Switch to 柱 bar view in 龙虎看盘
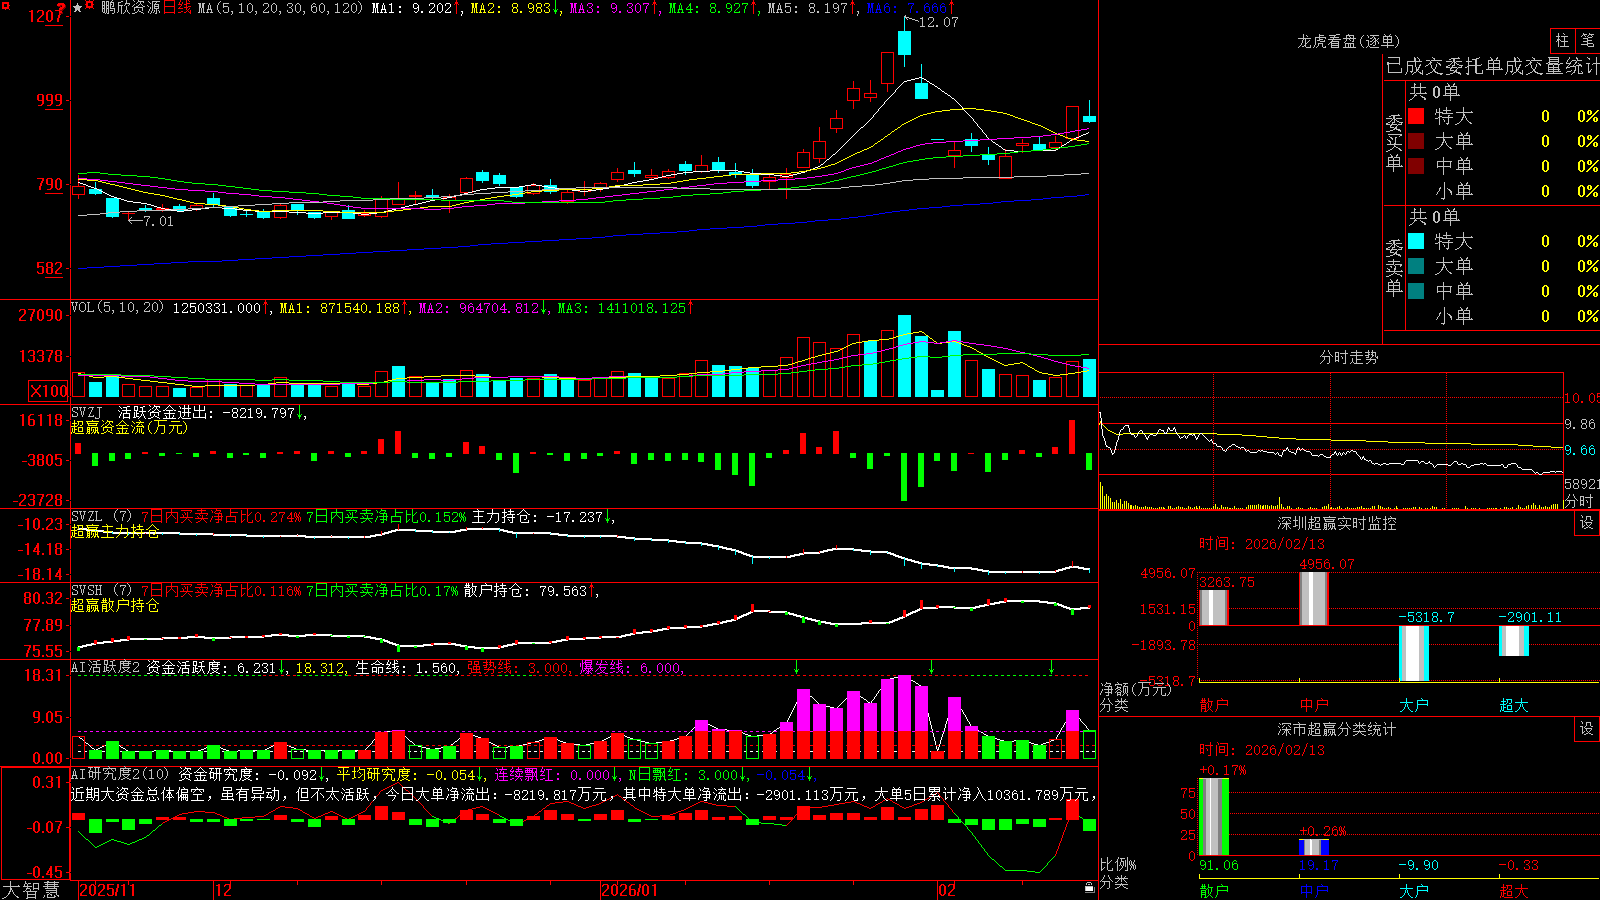1600x900 pixels. (x=1562, y=41)
